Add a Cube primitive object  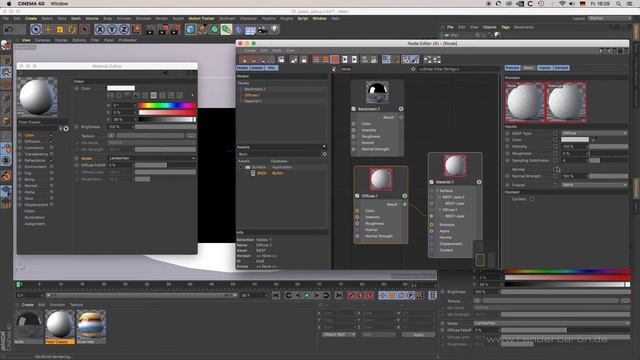(190, 29)
